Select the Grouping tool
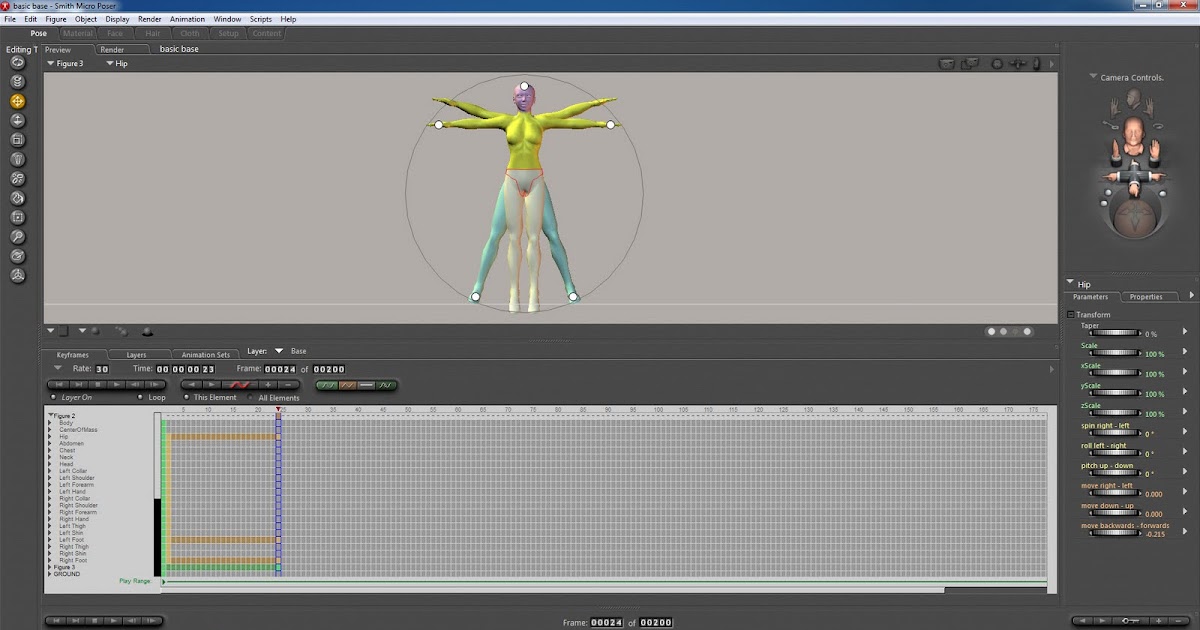This screenshot has width=1200, height=630. (x=18, y=217)
